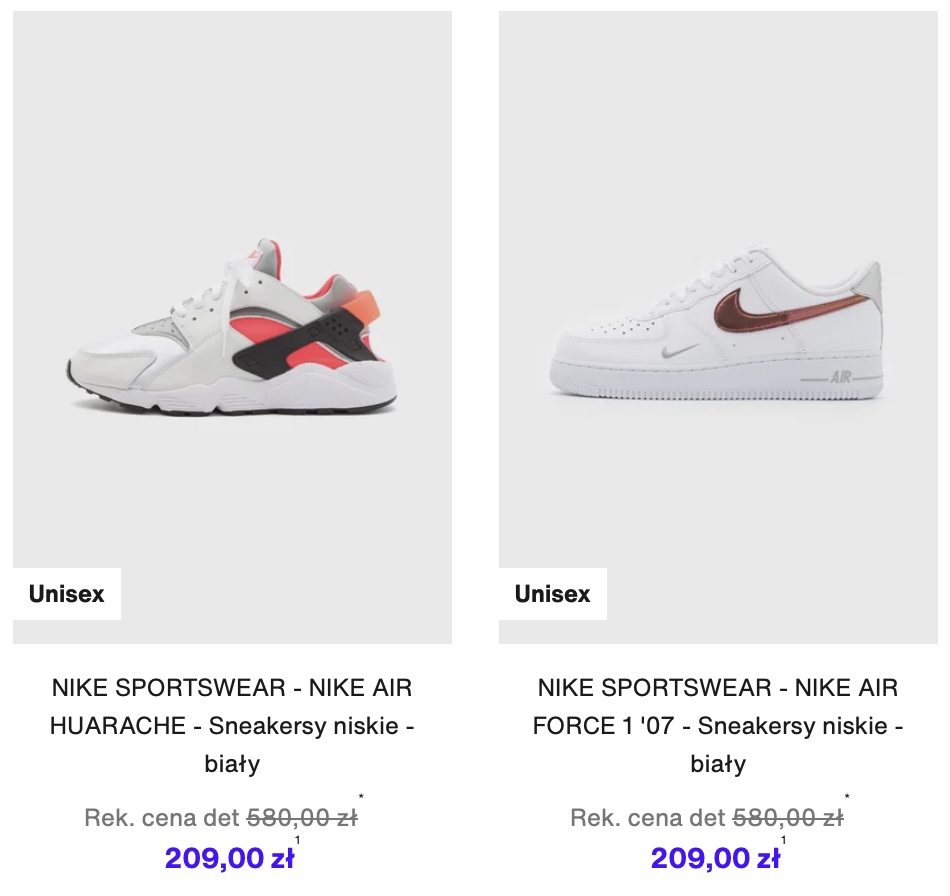950x896 pixels.
Task: Click footnote marker 1 above the Huarache sale price
Action: (x=297, y=840)
